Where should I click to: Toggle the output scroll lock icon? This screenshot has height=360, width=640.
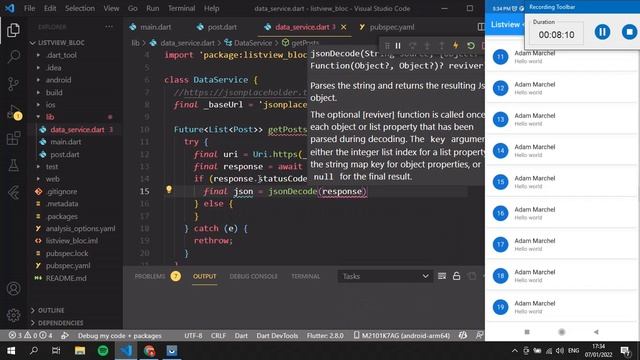click(x=456, y=276)
